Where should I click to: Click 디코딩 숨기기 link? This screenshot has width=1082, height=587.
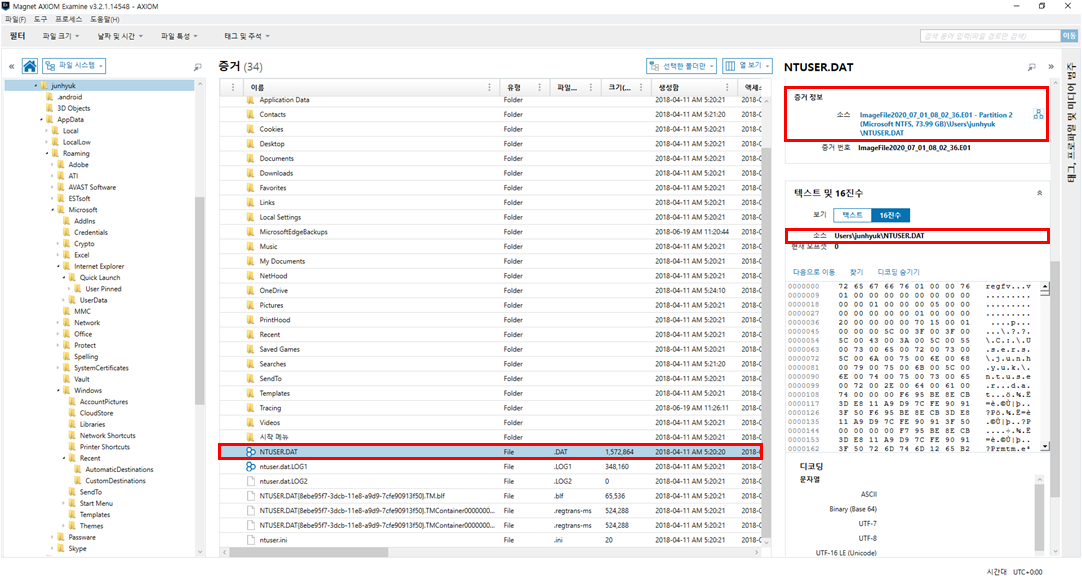tap(898, 272)
